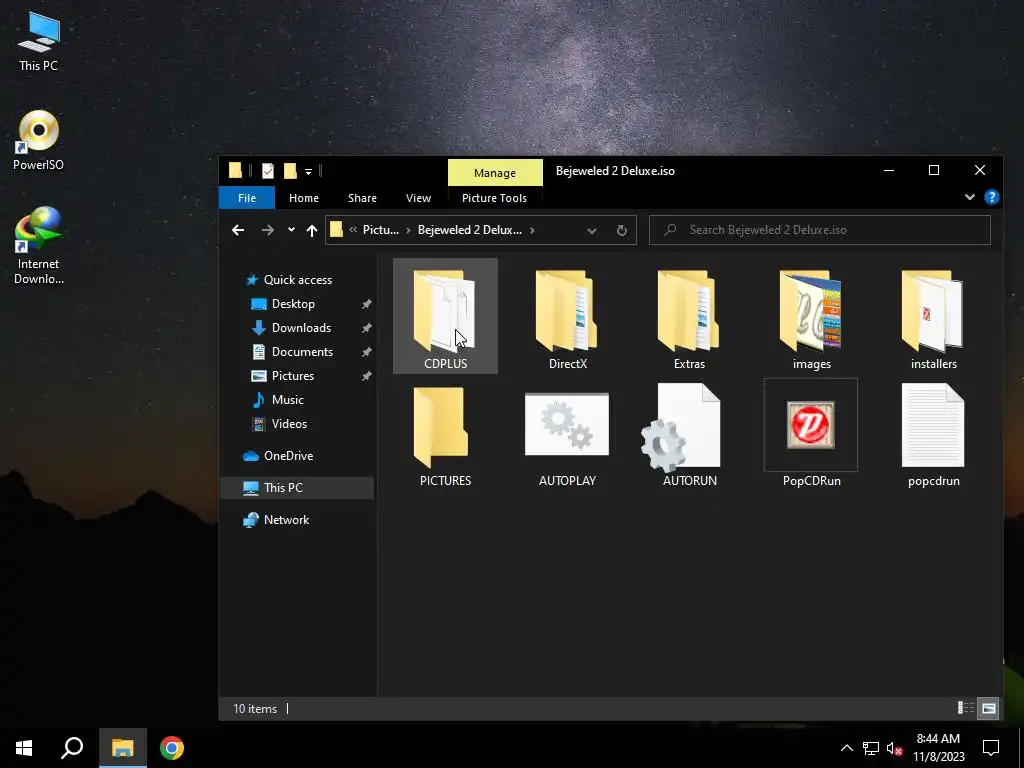Select Quick access in navigation pane
Viewport: 1024px width, 768px height.
(297, 280)
